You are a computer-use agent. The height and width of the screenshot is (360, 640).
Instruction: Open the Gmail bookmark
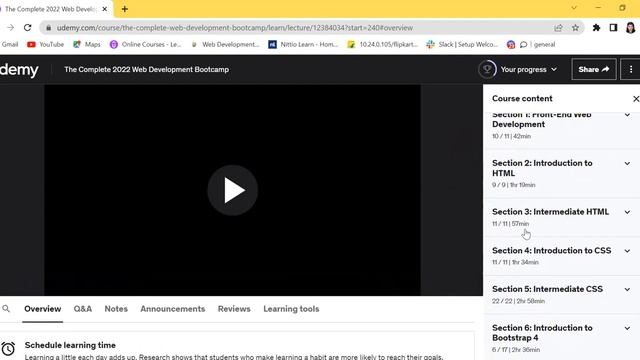(9, 44)
